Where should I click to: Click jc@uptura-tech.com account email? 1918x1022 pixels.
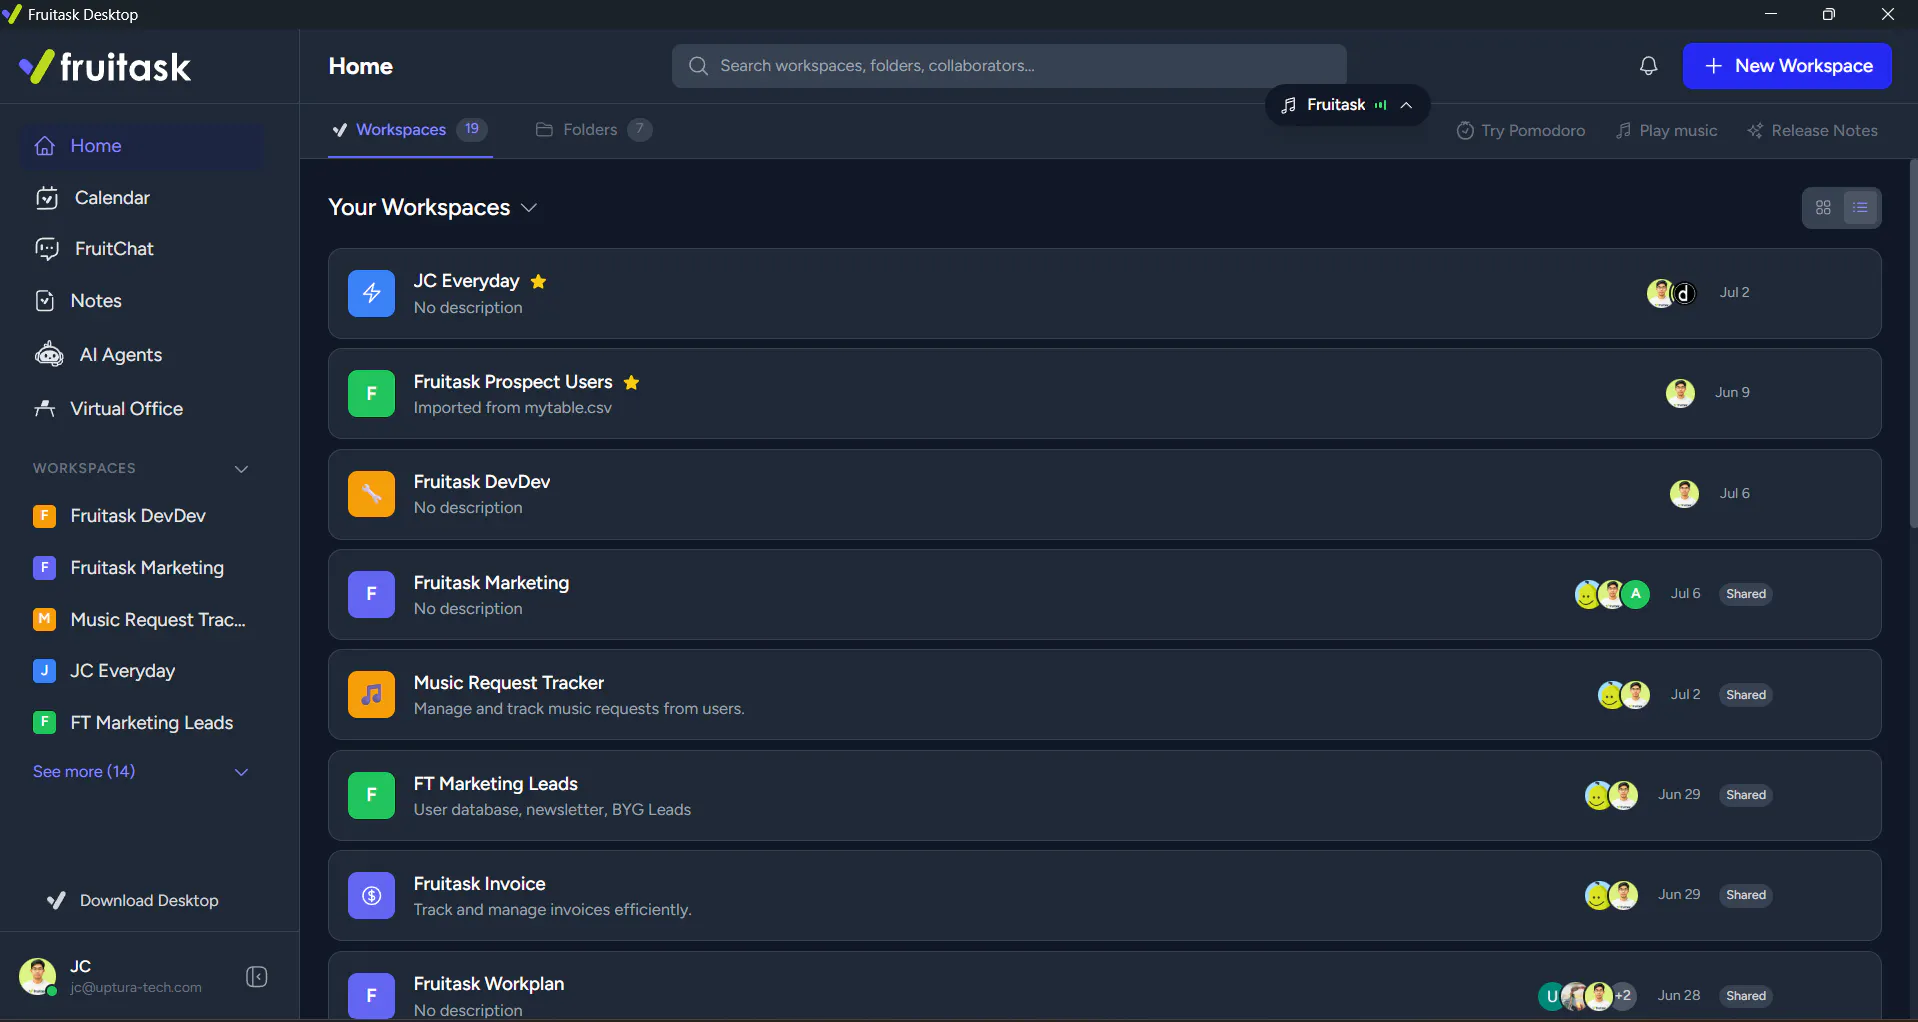point(136,988)
